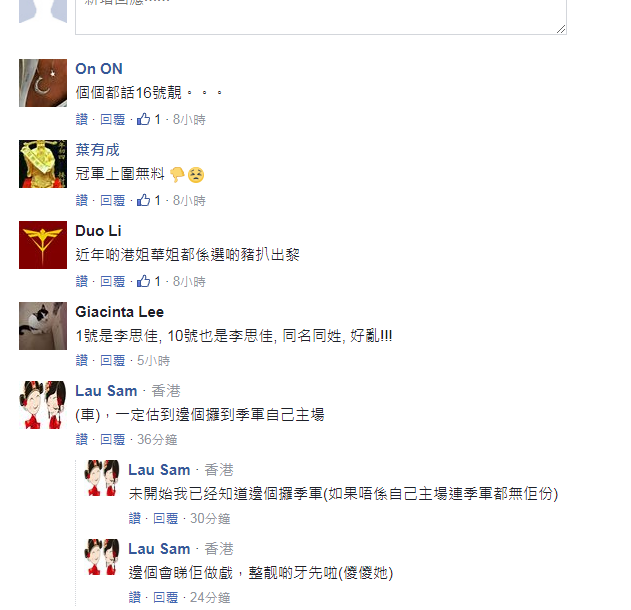Screen dimensions: 631x610
Task: Click the resize handle of the comment box
Action: (561, 29)
